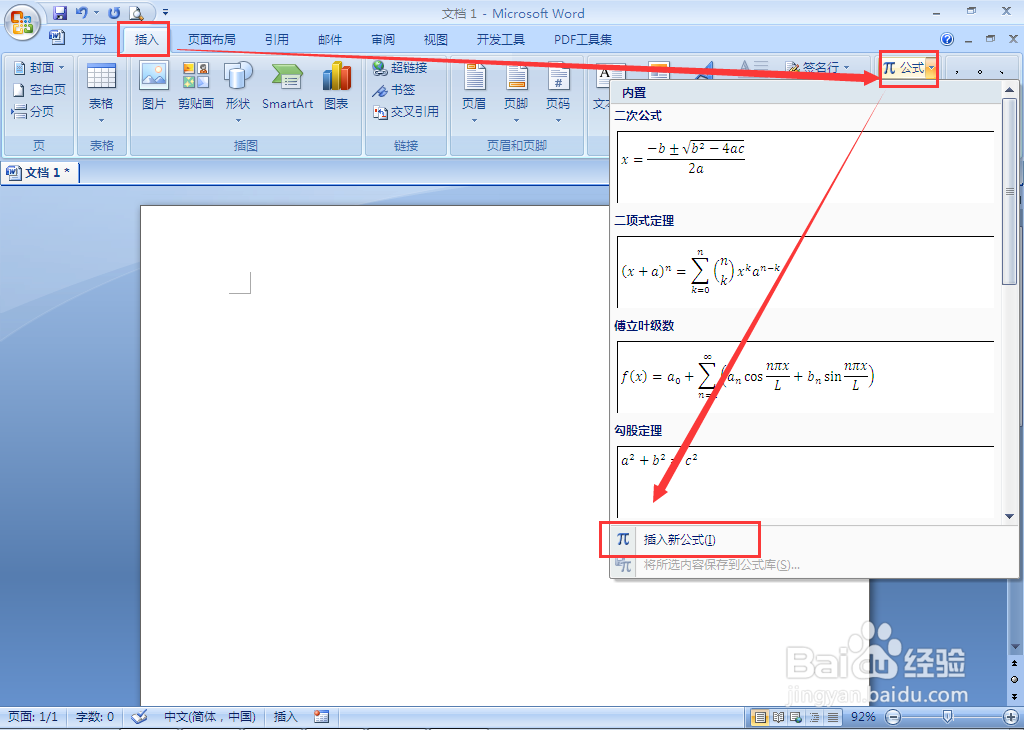This screenshot has width=1024, height=730.
Task: Customize the Quick Access Toolbar
Action: [x=165, y=12]
